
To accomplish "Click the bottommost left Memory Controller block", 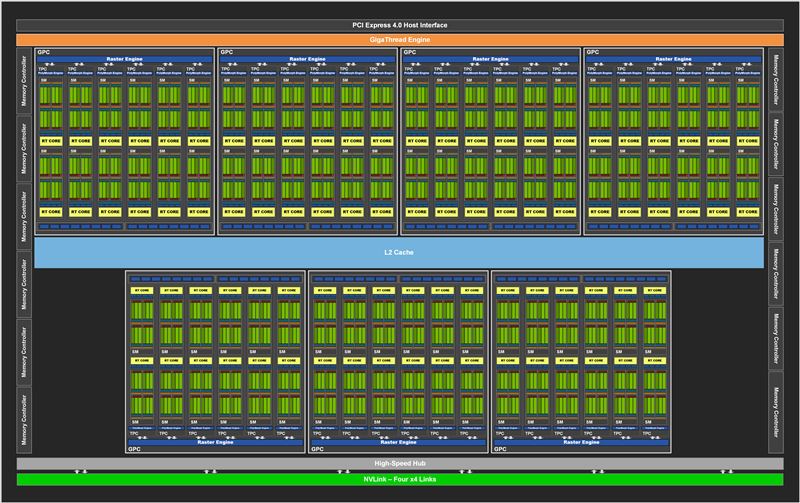I will coord(23,422).
